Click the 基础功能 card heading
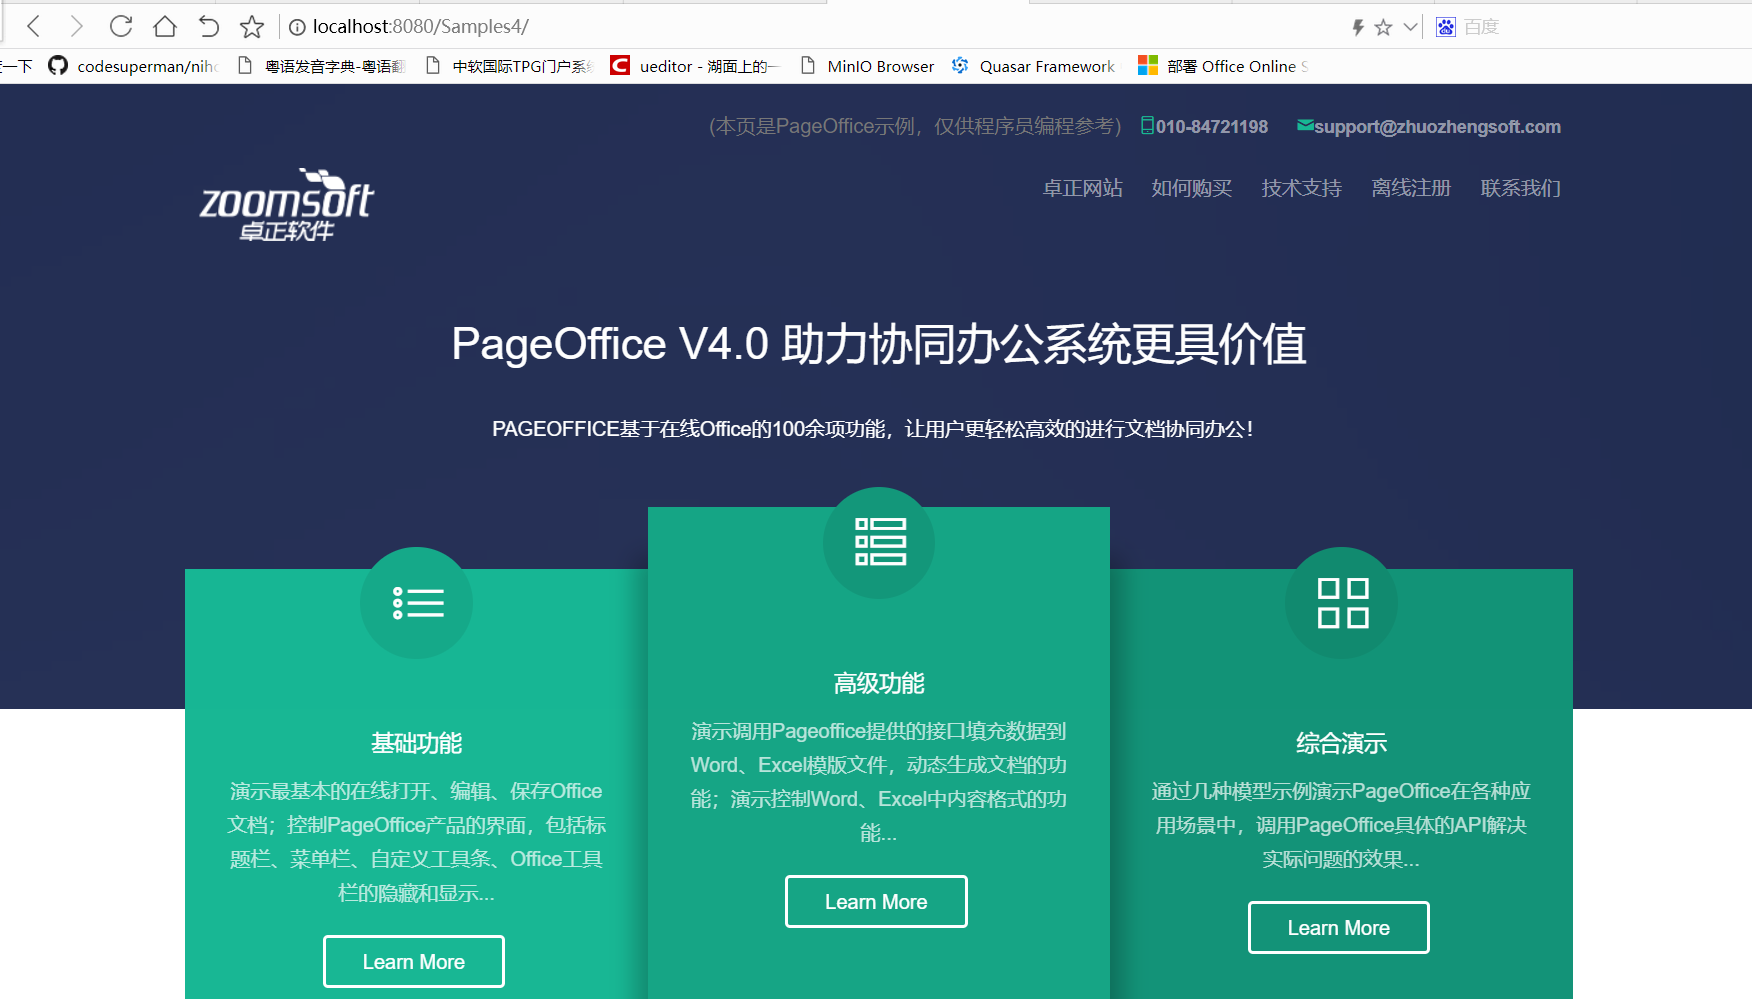This screenshot has height=999, width=1752. coord(416,743)
